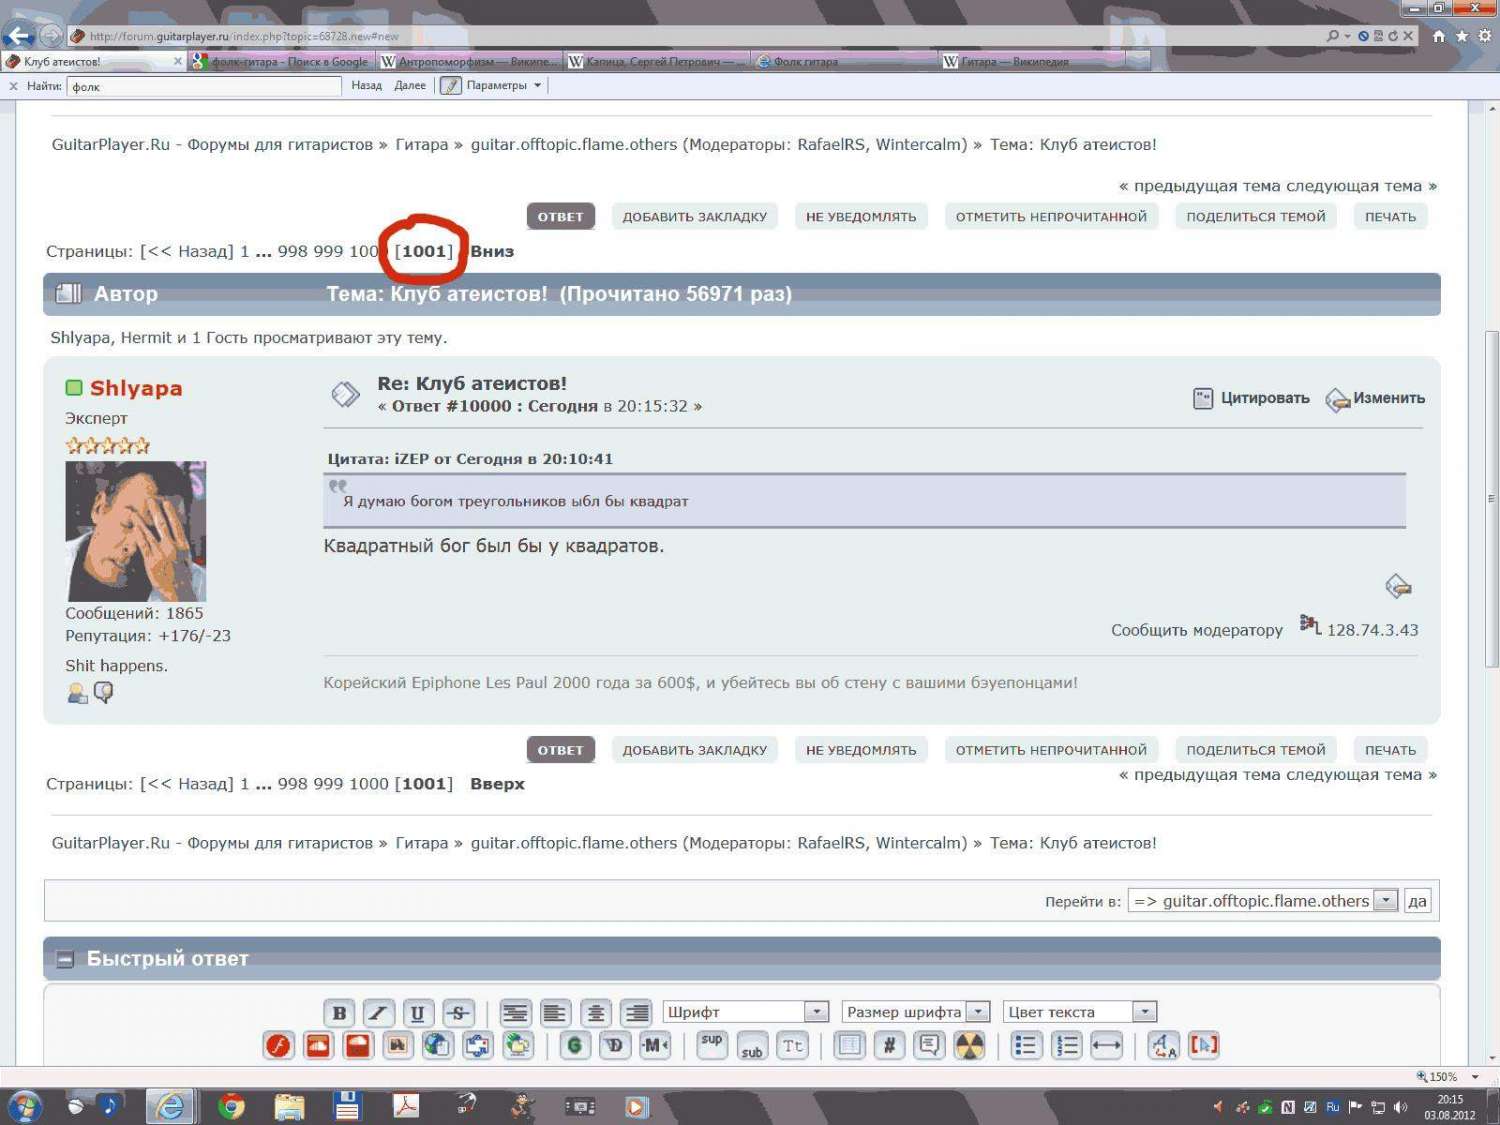Insert quote bubble in reply editor
The image size is (1500, 1125).
coord(929,1046)
